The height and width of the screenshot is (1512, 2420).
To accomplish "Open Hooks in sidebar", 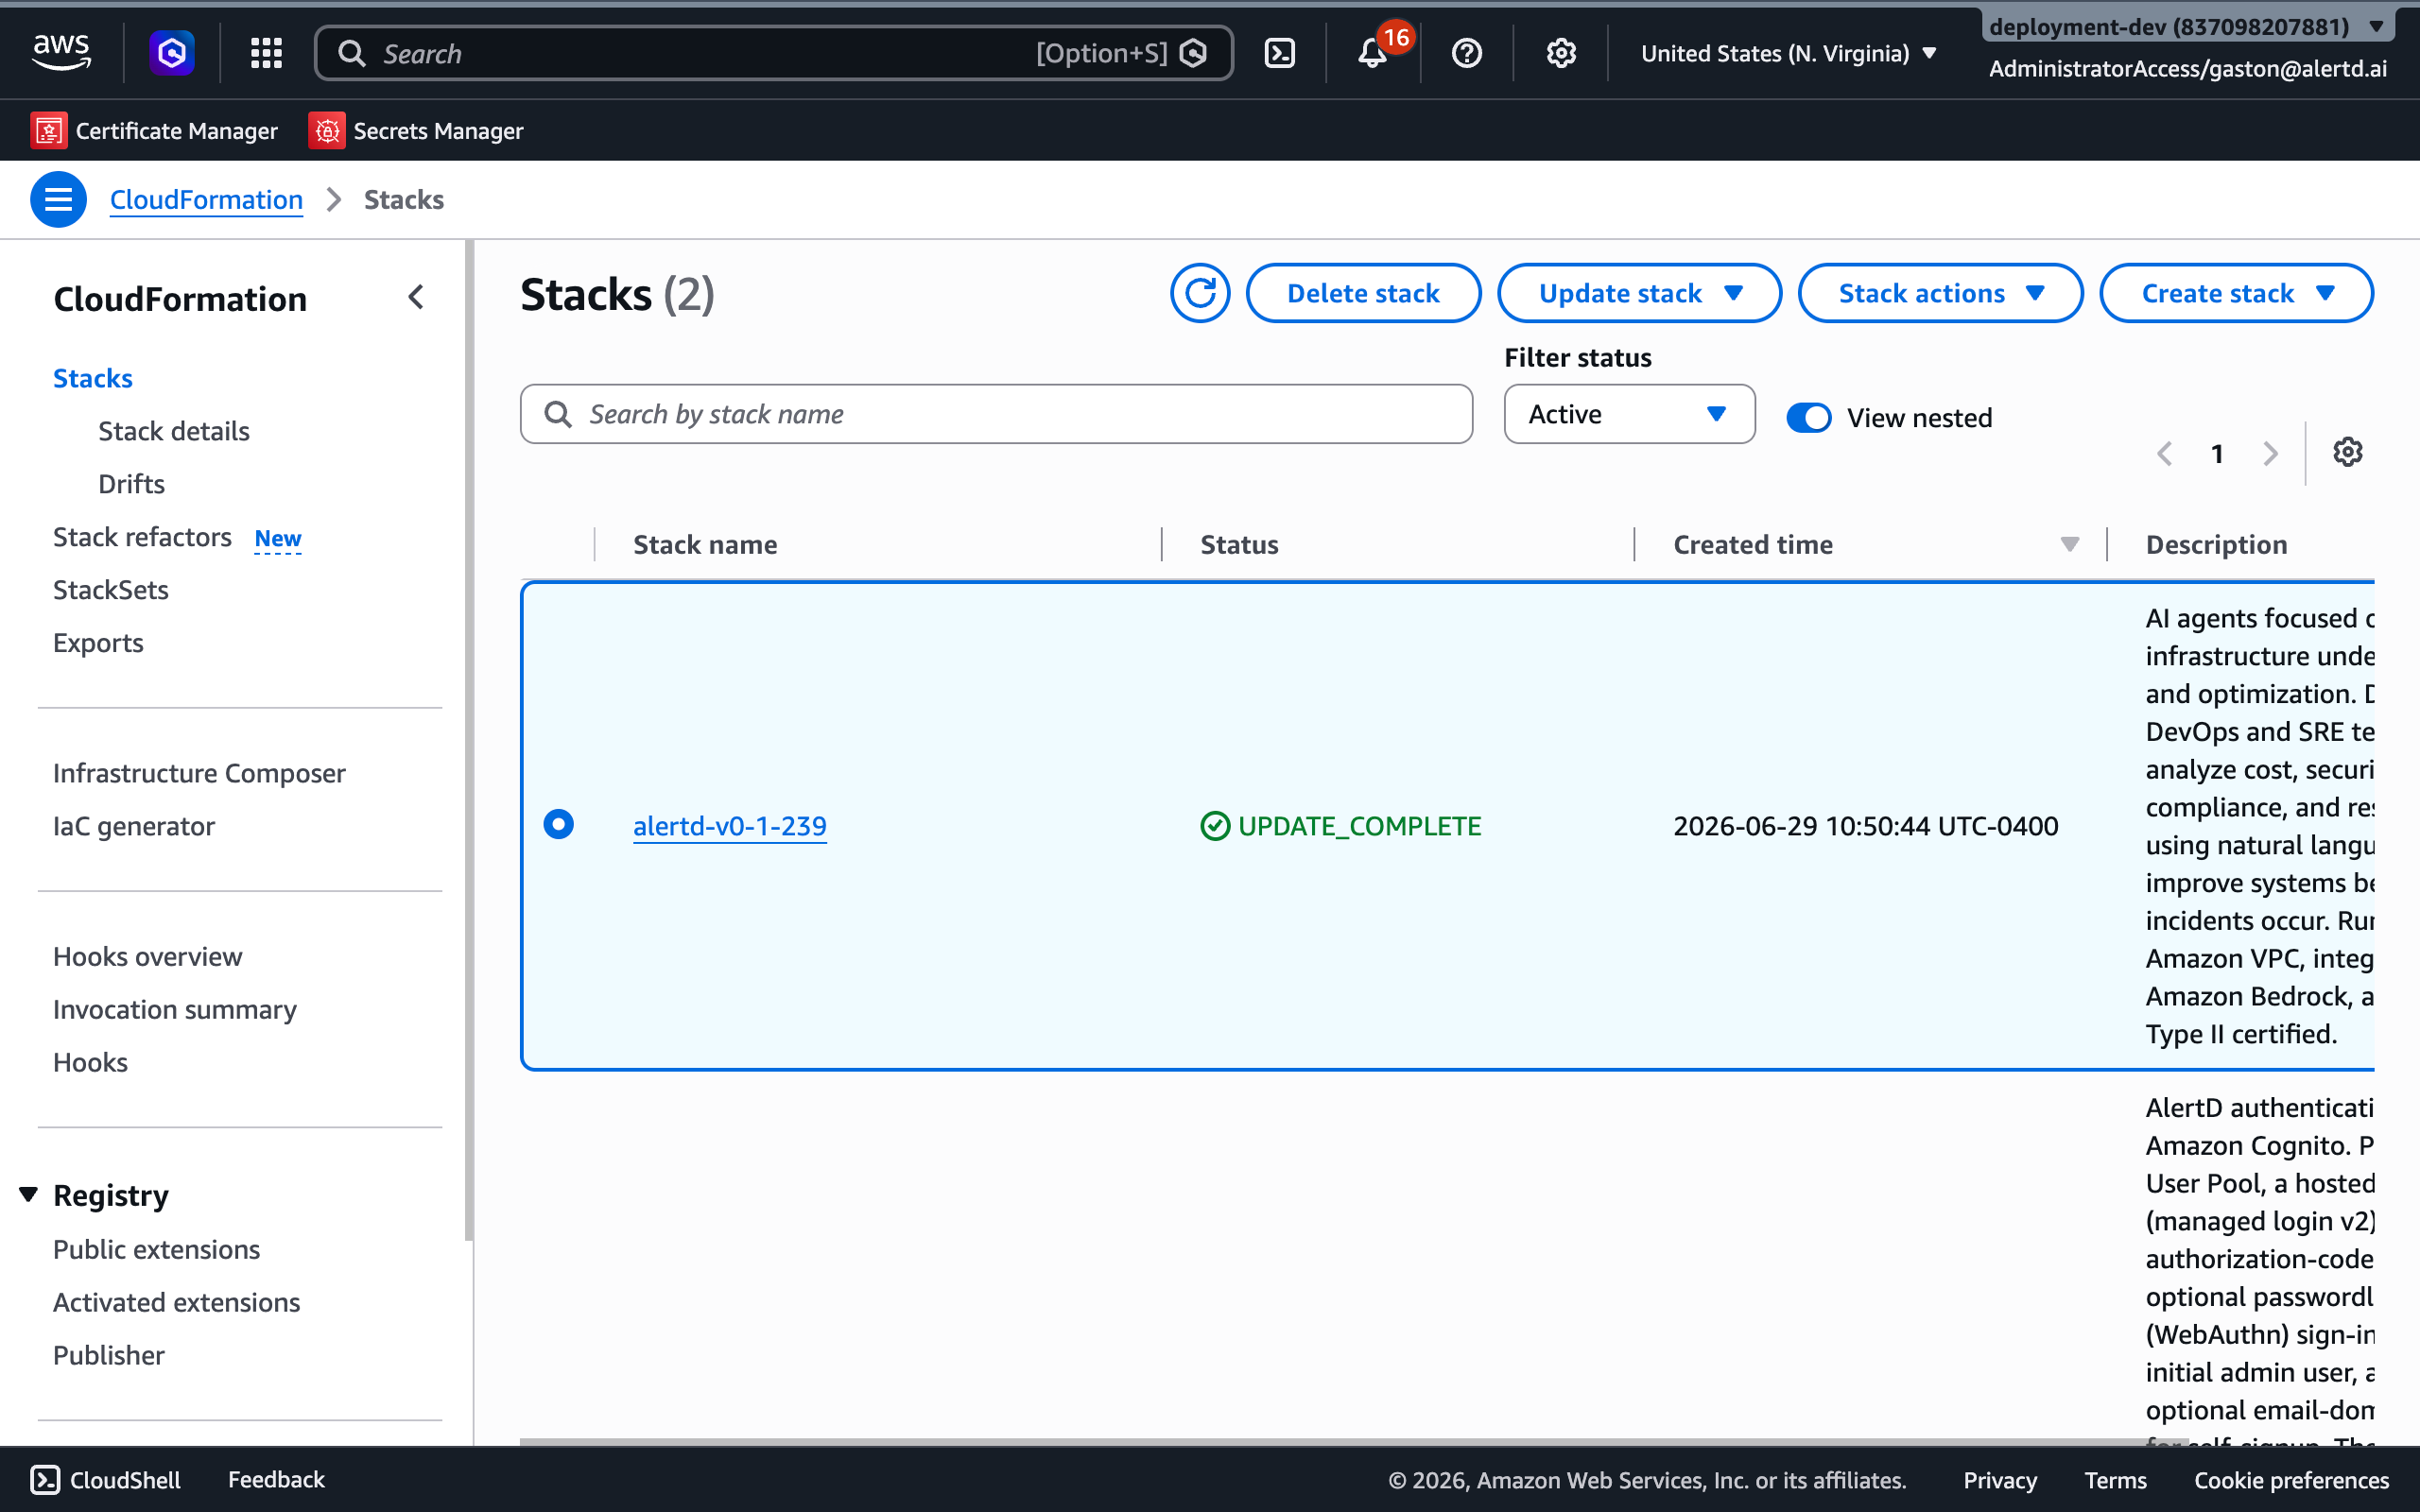I will pyautogui.click(x=90, y=1062).
